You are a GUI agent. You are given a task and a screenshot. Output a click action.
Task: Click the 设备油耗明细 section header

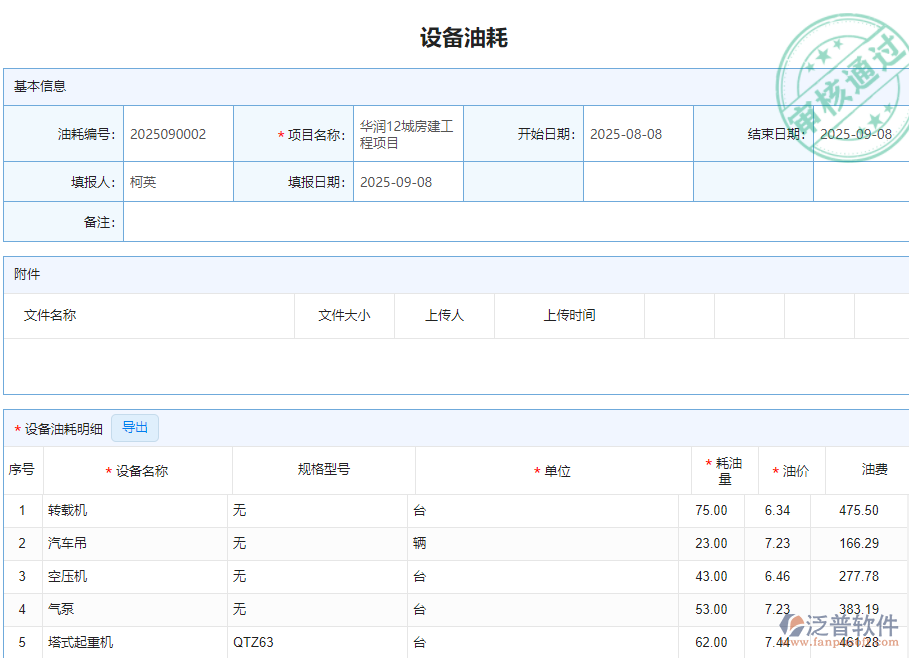coord(58,427)
